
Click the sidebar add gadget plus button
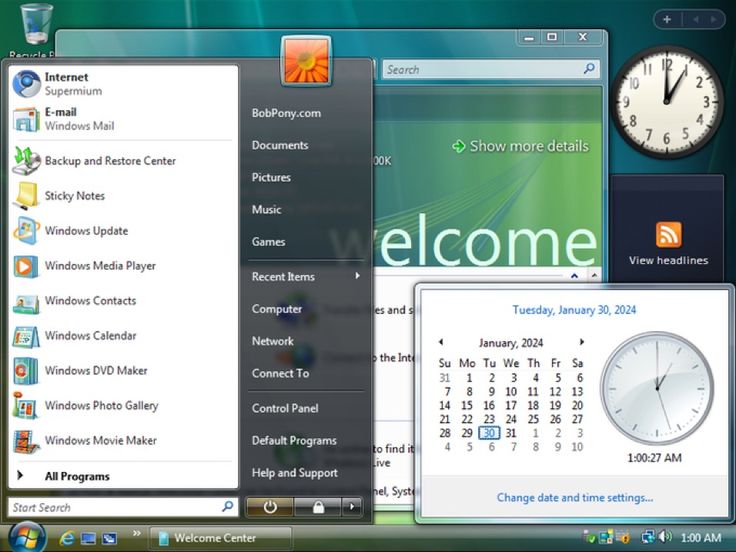[x=667, y=20]
